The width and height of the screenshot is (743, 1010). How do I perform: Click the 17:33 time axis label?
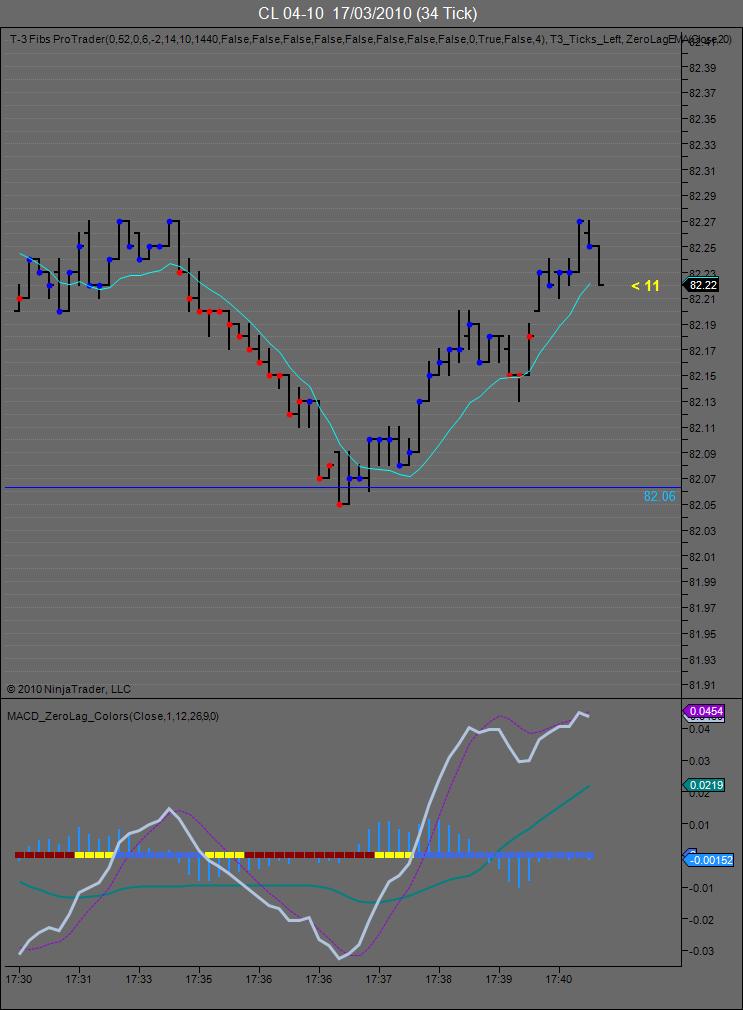coord(139,979)
